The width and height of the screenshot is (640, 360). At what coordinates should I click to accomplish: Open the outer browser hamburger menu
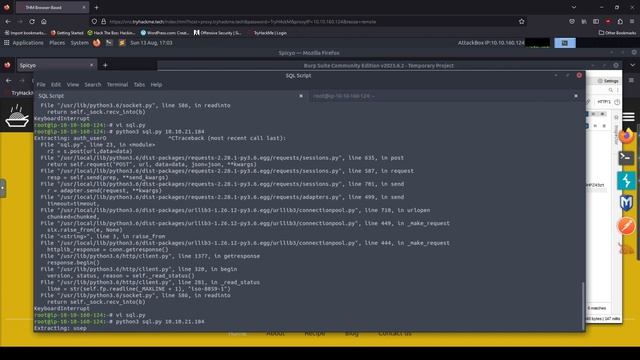[x=632, y=21]
